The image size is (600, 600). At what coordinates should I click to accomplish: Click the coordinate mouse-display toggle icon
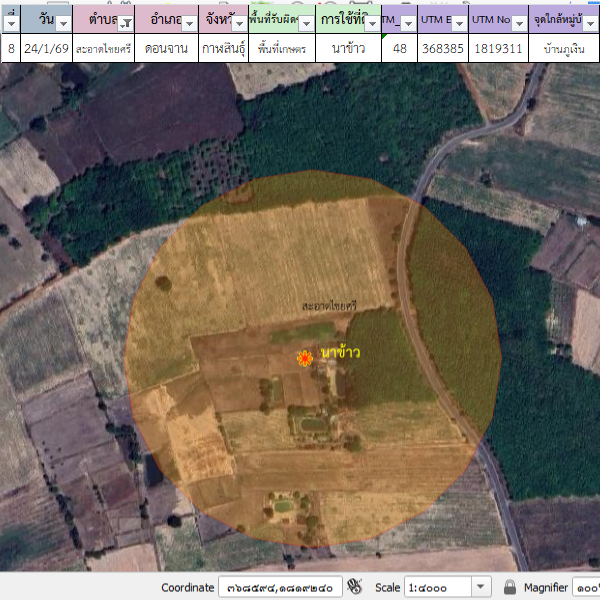(x=353, y=587)
